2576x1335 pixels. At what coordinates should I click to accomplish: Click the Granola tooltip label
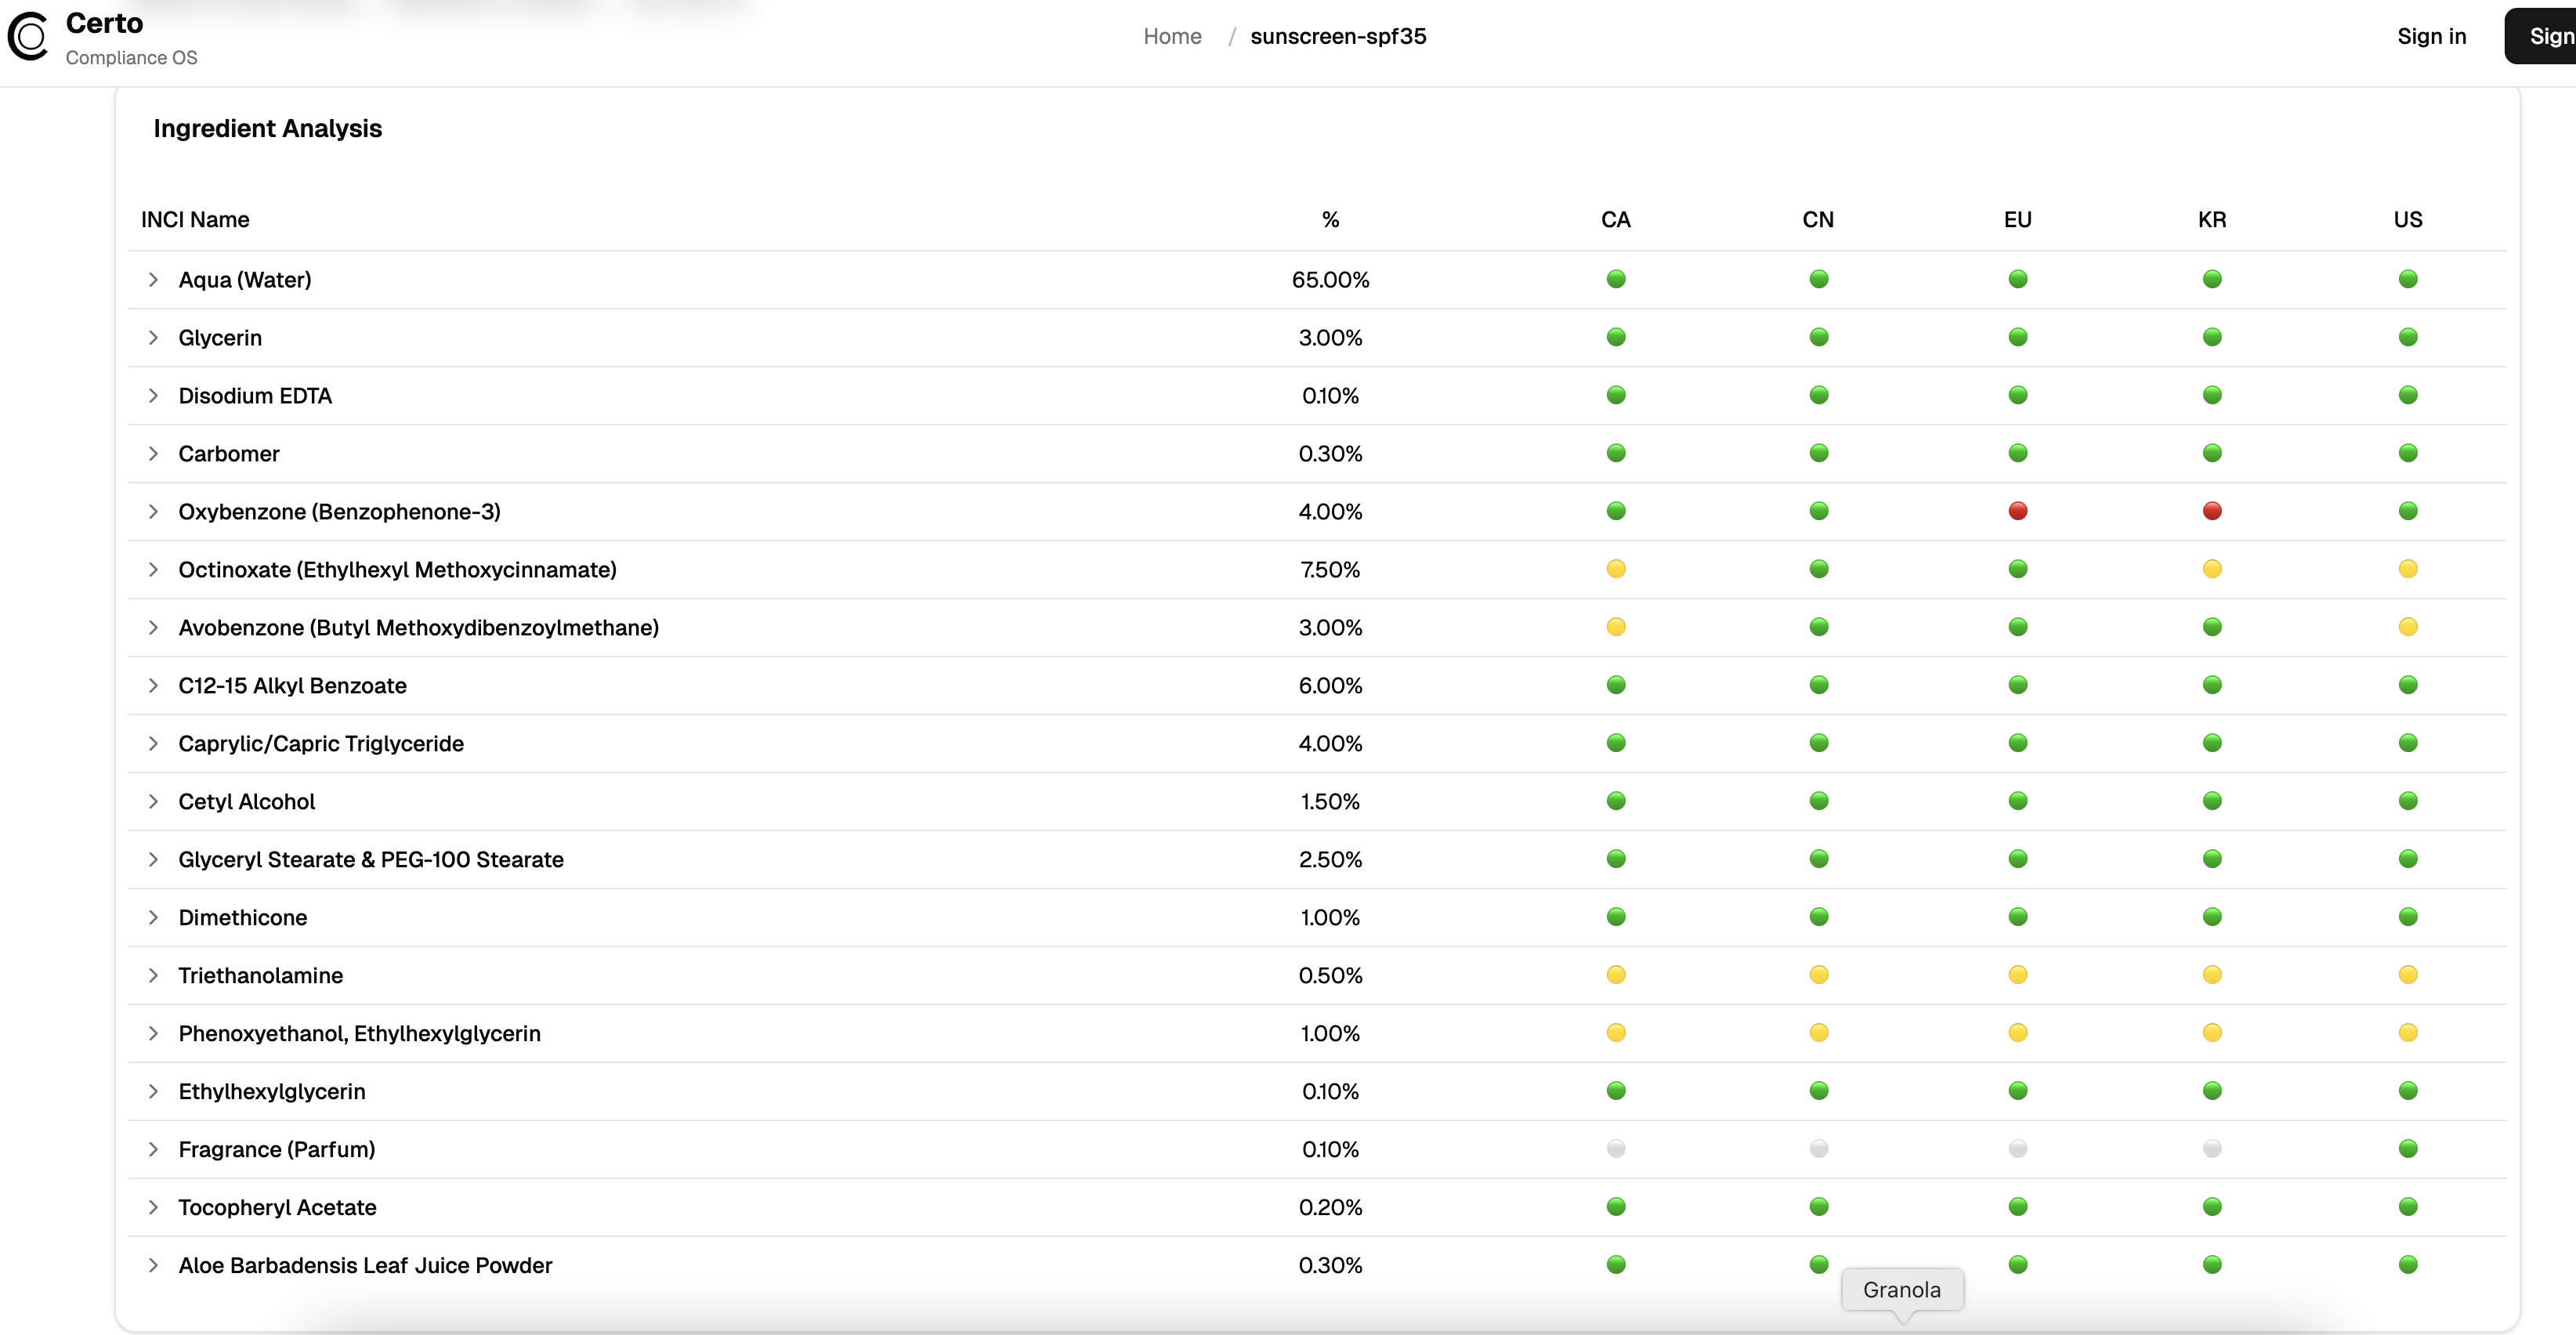(1902, 1290)
